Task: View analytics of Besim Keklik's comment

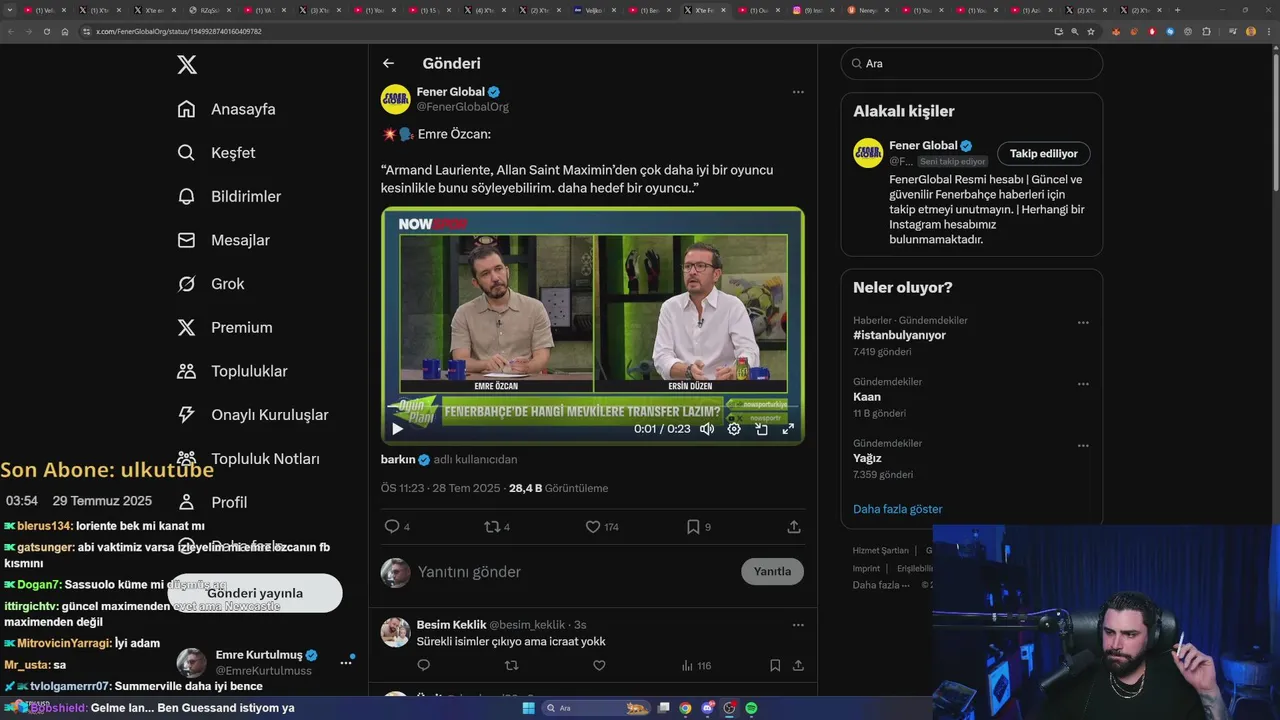Action: click(696, 665)
